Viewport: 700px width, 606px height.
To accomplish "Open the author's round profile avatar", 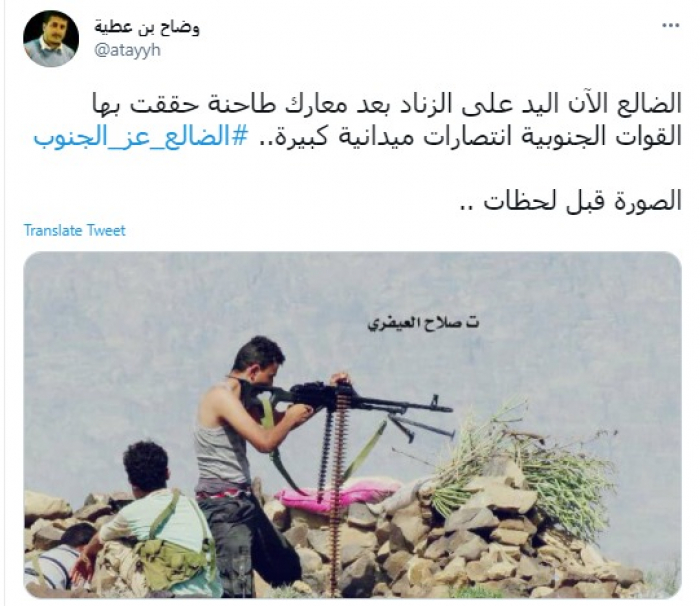I will tap(51, 39).
